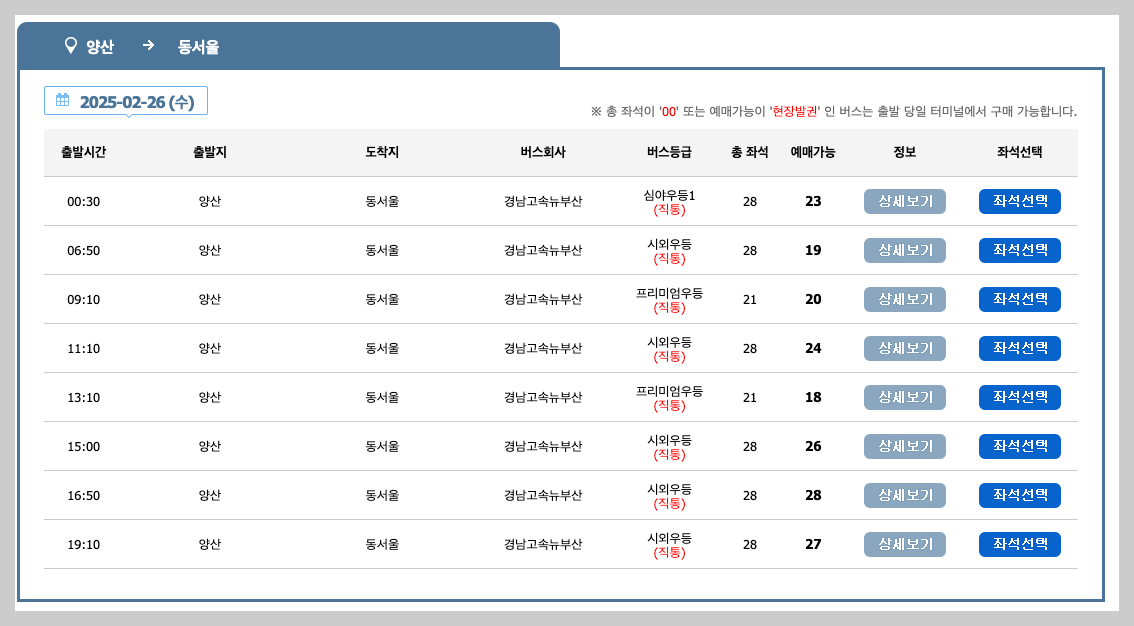The image size is (1134, 626).
Task: Click the calendar icon beside the date
Action: pyautogui.click(x=60, y=100)
